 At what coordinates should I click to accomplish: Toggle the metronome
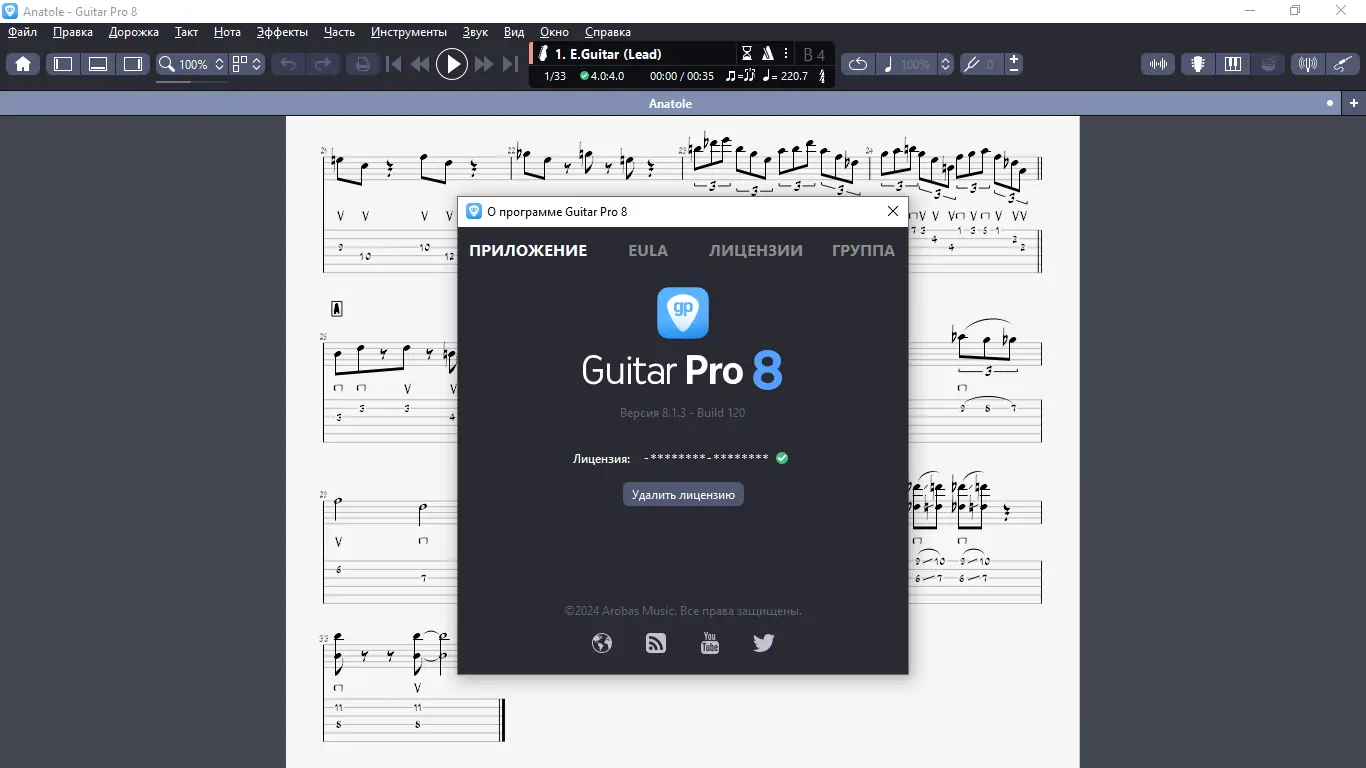[x=768, y=54]
